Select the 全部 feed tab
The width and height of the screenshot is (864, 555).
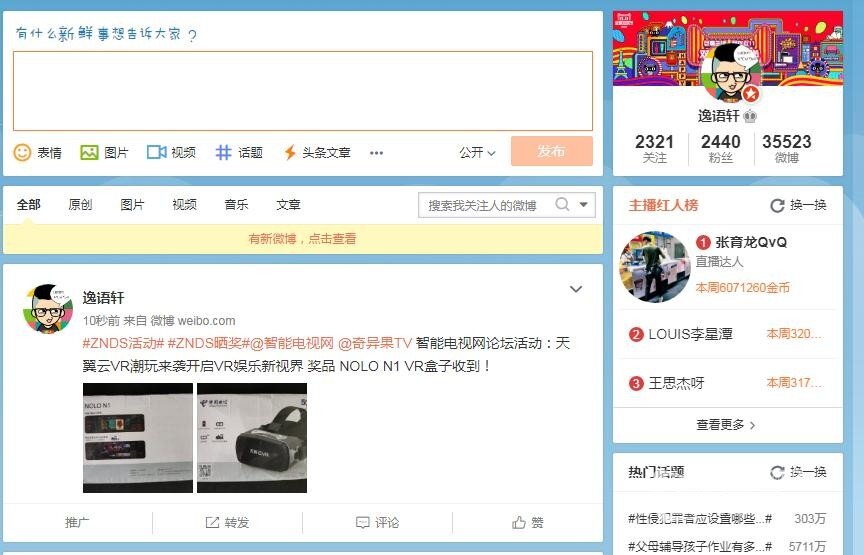tap(29, 205)
